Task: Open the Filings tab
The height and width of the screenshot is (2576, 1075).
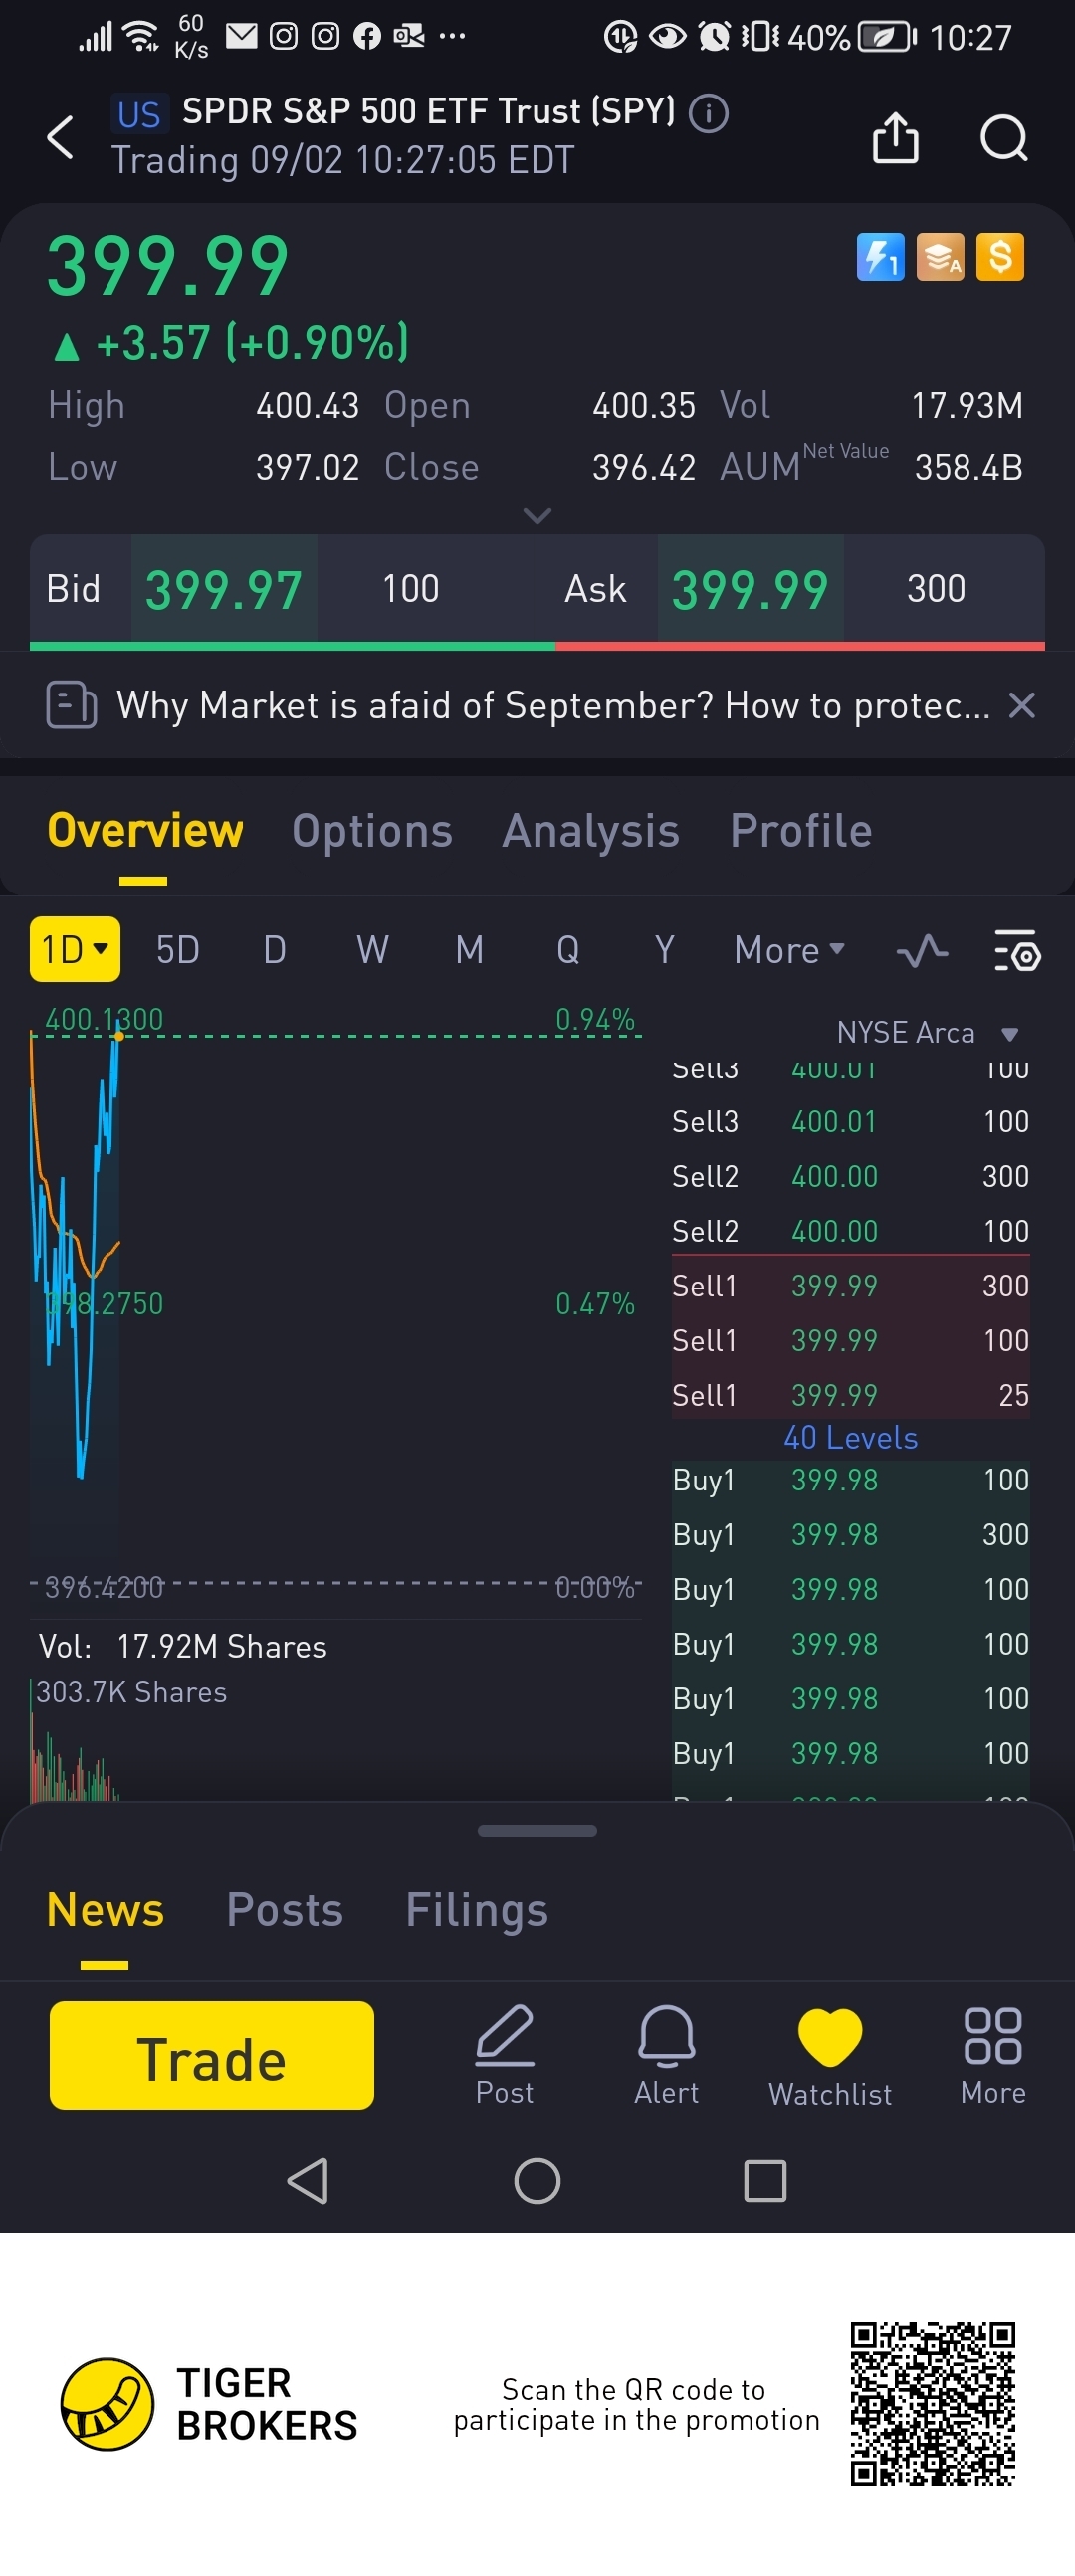Action: click(477, 1910)
